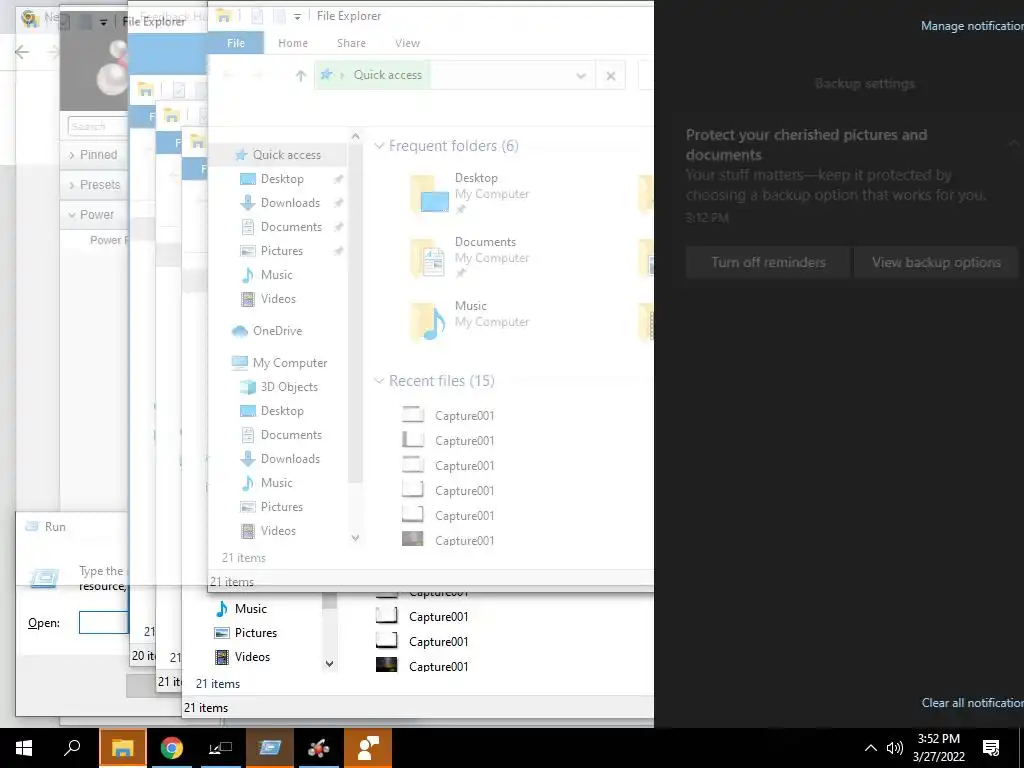1024x768 pixels.
Task: Open pinned Documents under Quick access
Action: point(291,227)
